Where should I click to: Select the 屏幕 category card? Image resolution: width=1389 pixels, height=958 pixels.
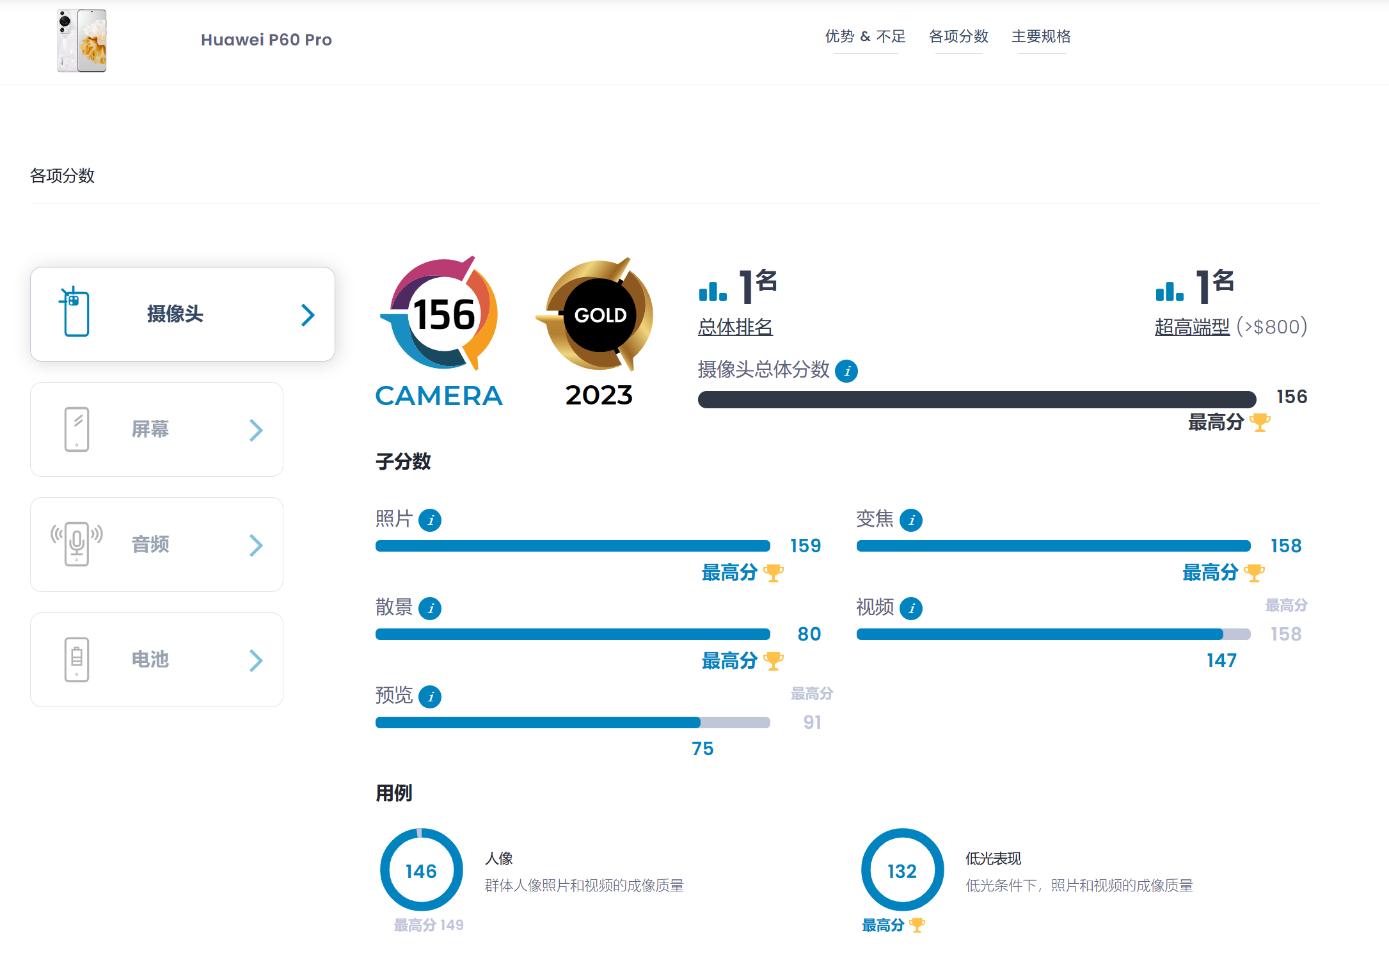(157, 429)
